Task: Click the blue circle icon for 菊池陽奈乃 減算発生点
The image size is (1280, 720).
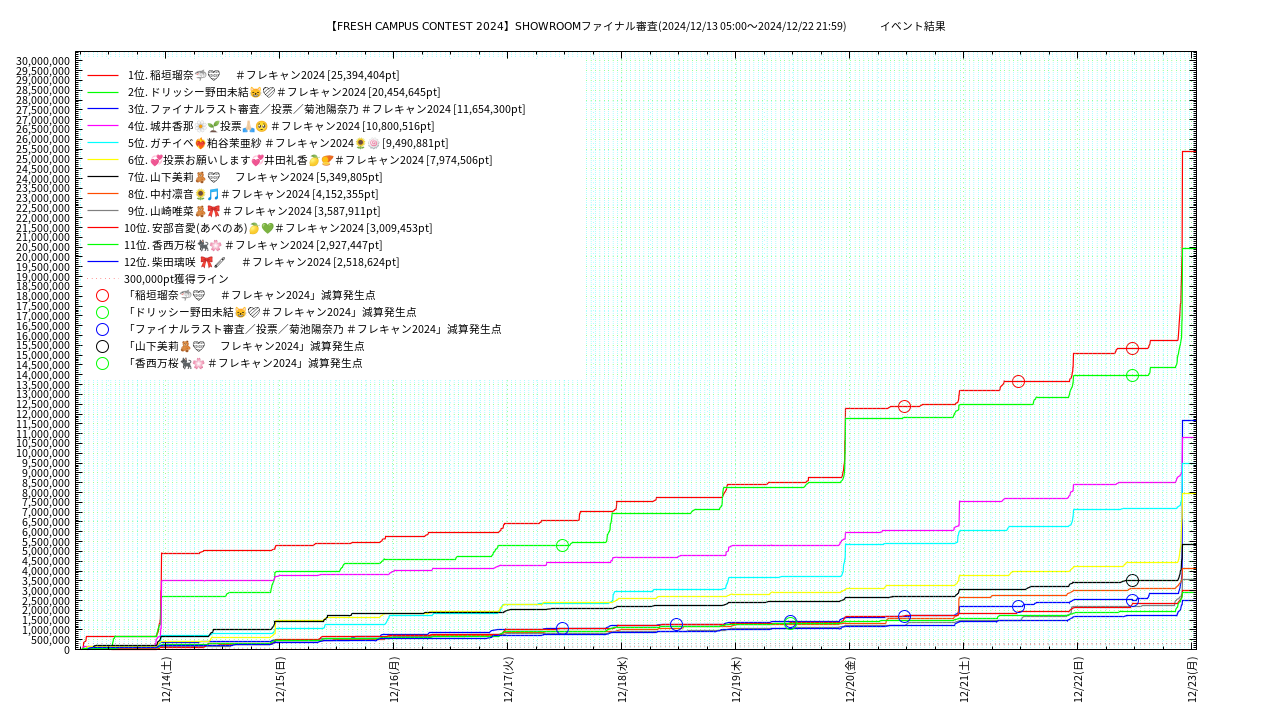Action: coord(102,329)
